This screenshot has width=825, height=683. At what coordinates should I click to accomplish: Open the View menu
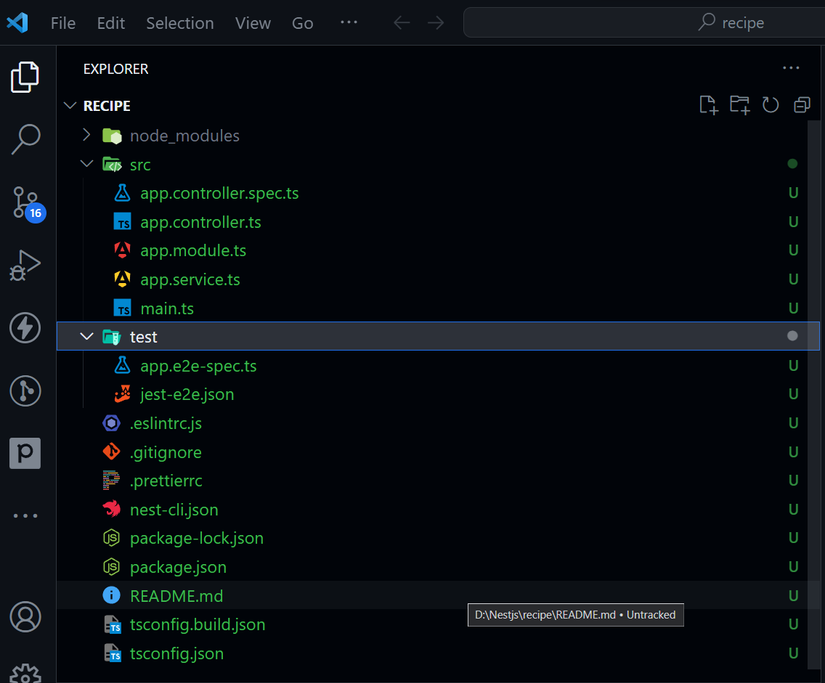[252, 22]
